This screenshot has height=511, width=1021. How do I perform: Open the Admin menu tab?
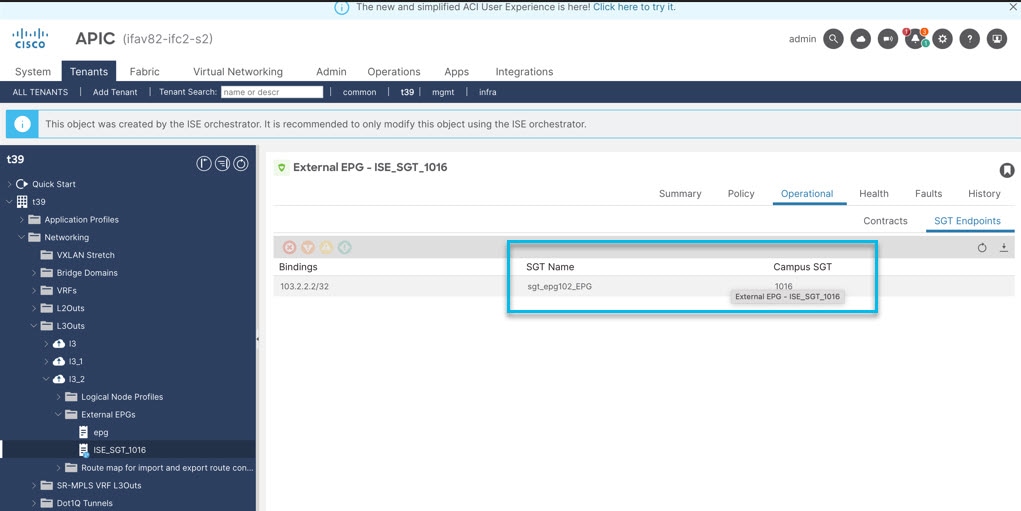(x=331, y=72)
